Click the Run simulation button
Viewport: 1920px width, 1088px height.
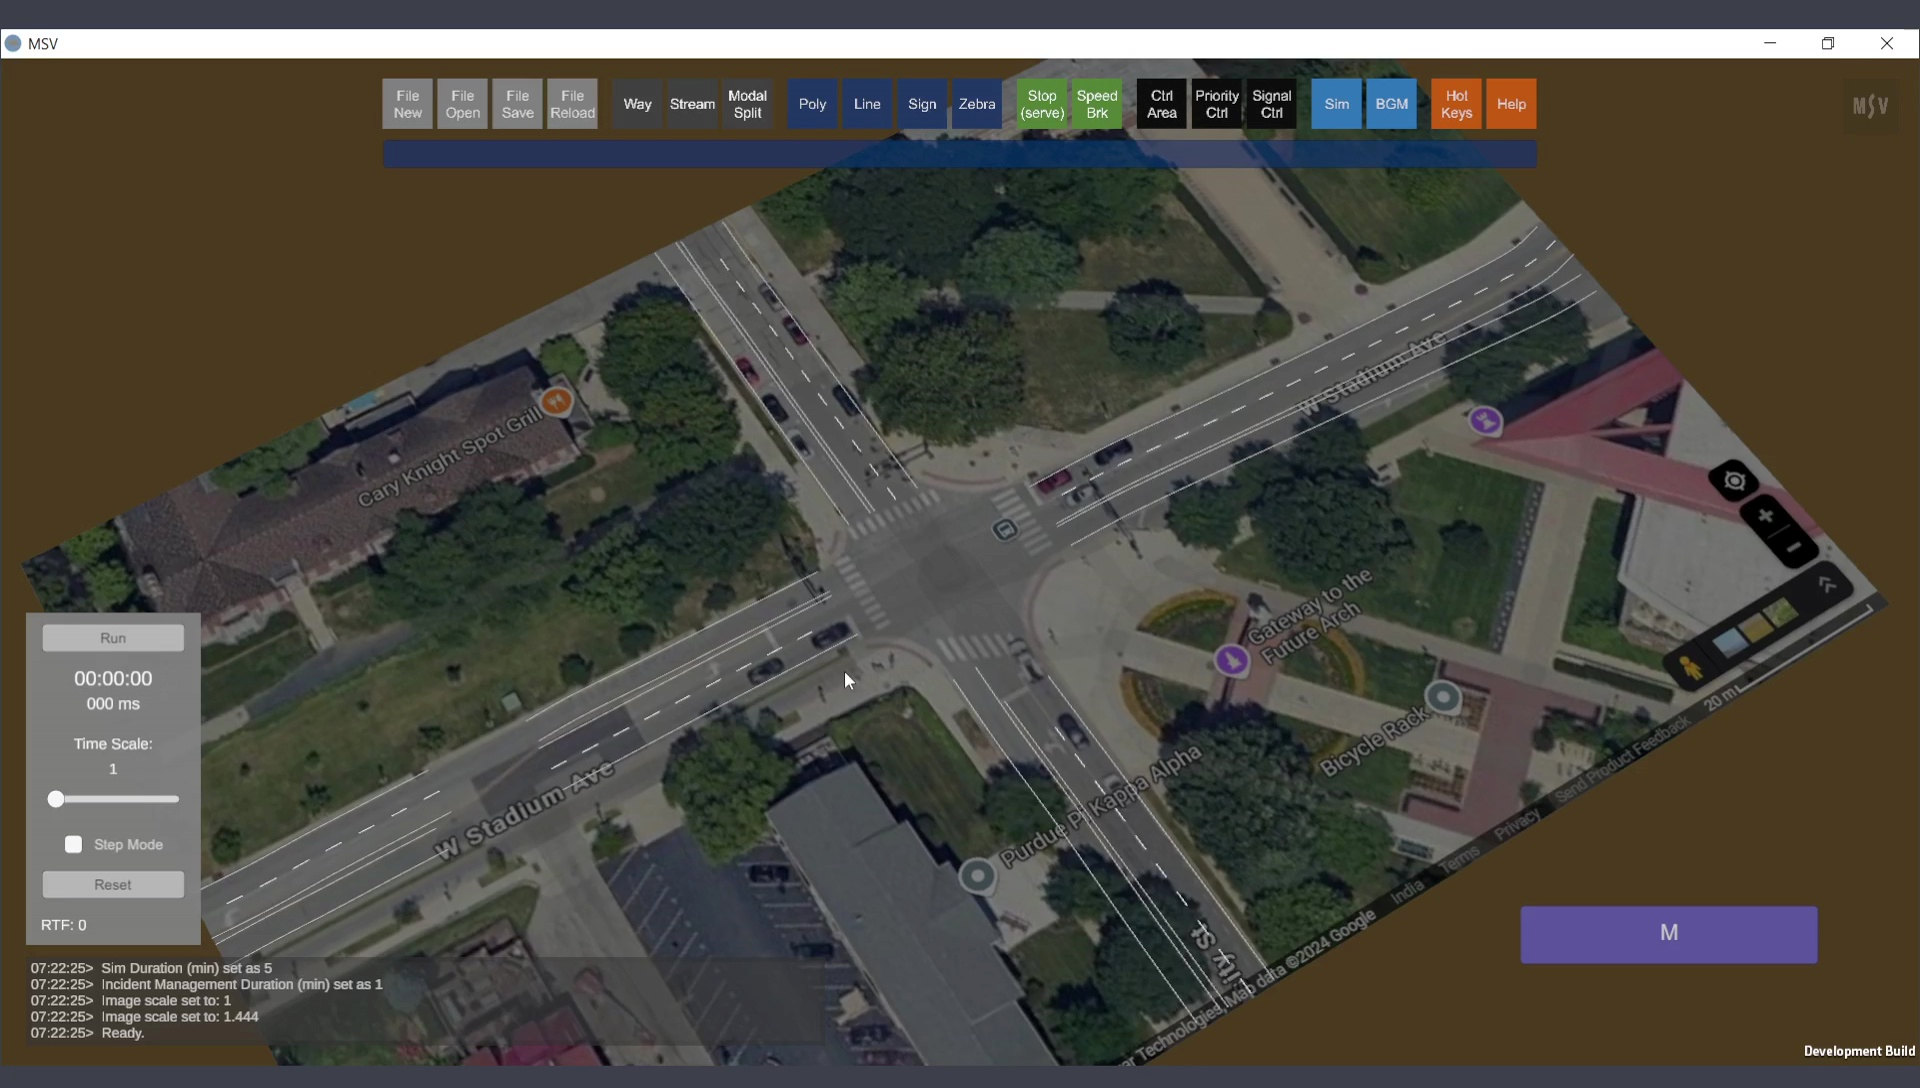click(x=113, y=638)
